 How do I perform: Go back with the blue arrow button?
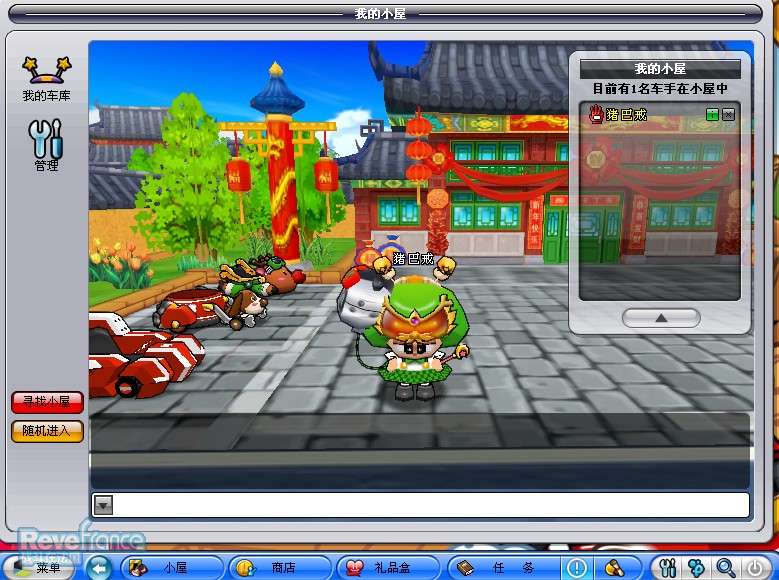pyautogui.click(x=99, y=568)
